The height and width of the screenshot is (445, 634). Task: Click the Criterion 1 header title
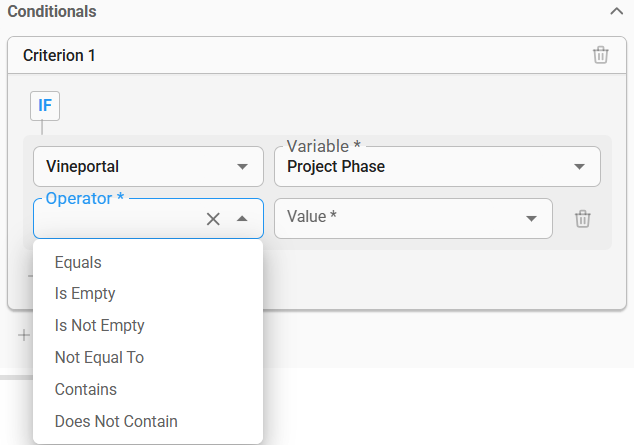point(59,55)
